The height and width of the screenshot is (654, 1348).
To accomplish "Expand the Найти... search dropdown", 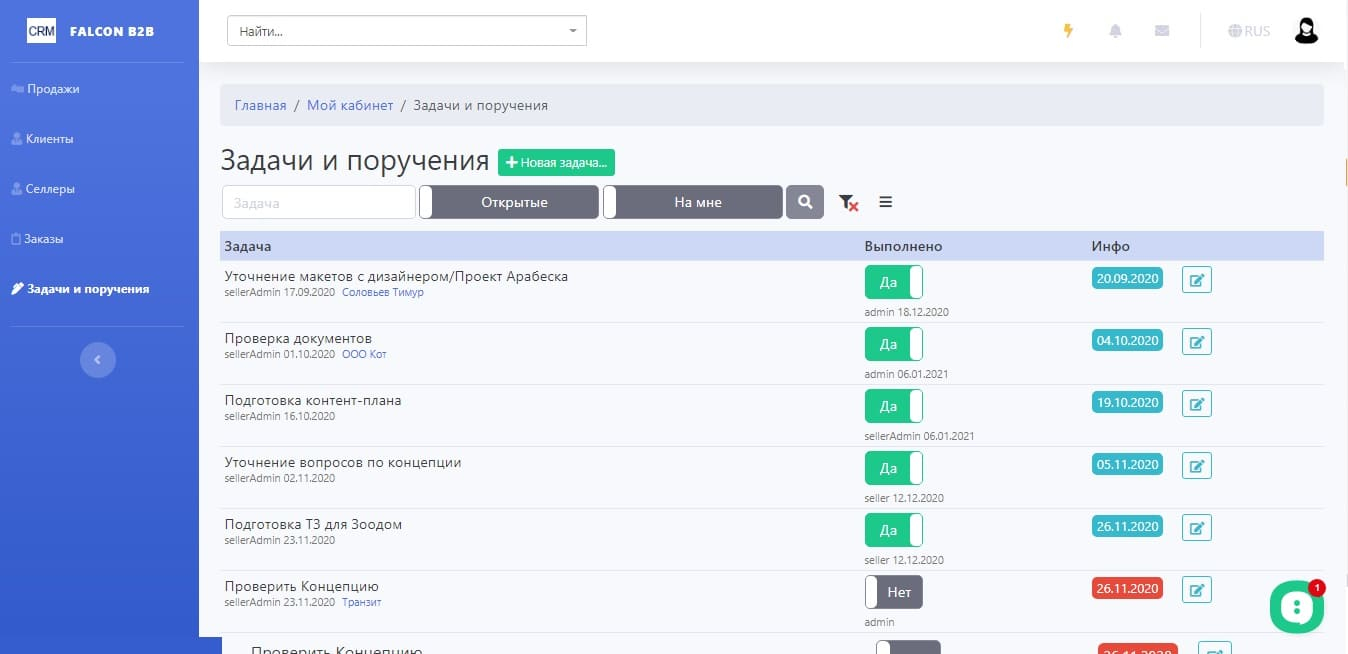I will (407, 31).
